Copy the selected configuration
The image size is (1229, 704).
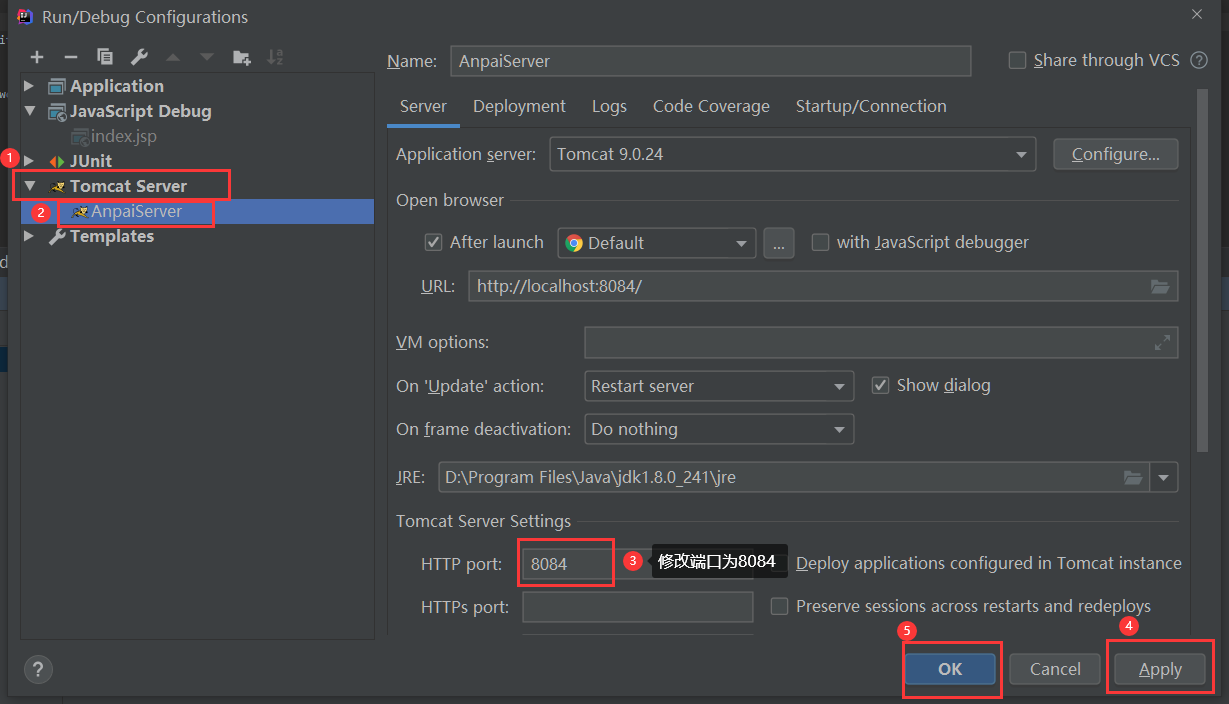pyautogui.click(x=105, y=58)
